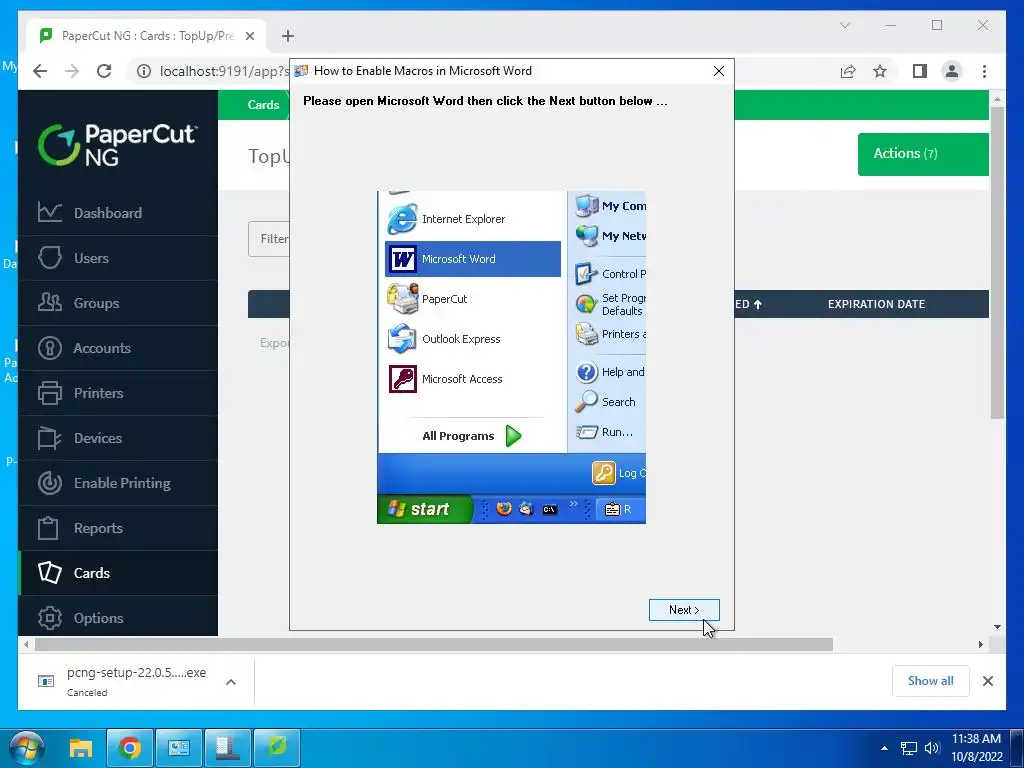The height and width of the screenshot is (768, 1024).
Task: Dismiss the downloads bar
Action: [x=988, y=681]
